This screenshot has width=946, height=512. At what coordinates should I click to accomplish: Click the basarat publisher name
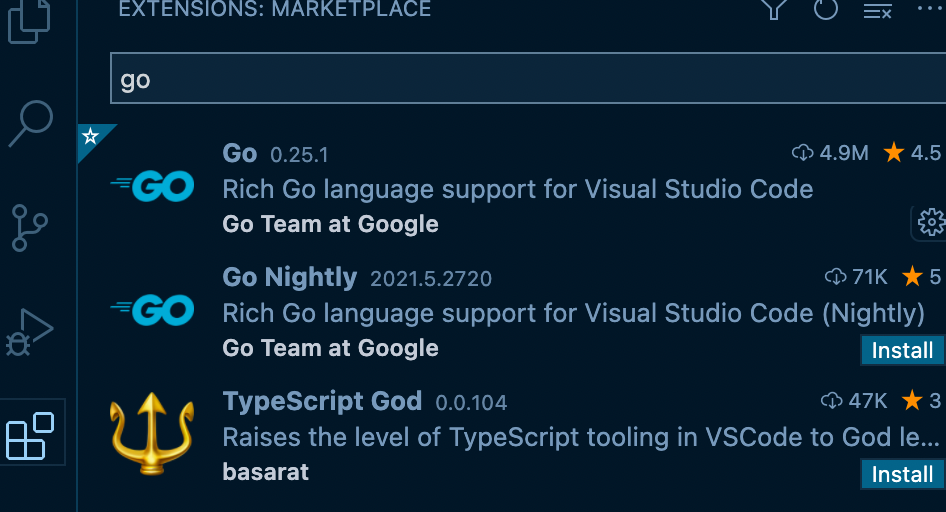[265, 472]
